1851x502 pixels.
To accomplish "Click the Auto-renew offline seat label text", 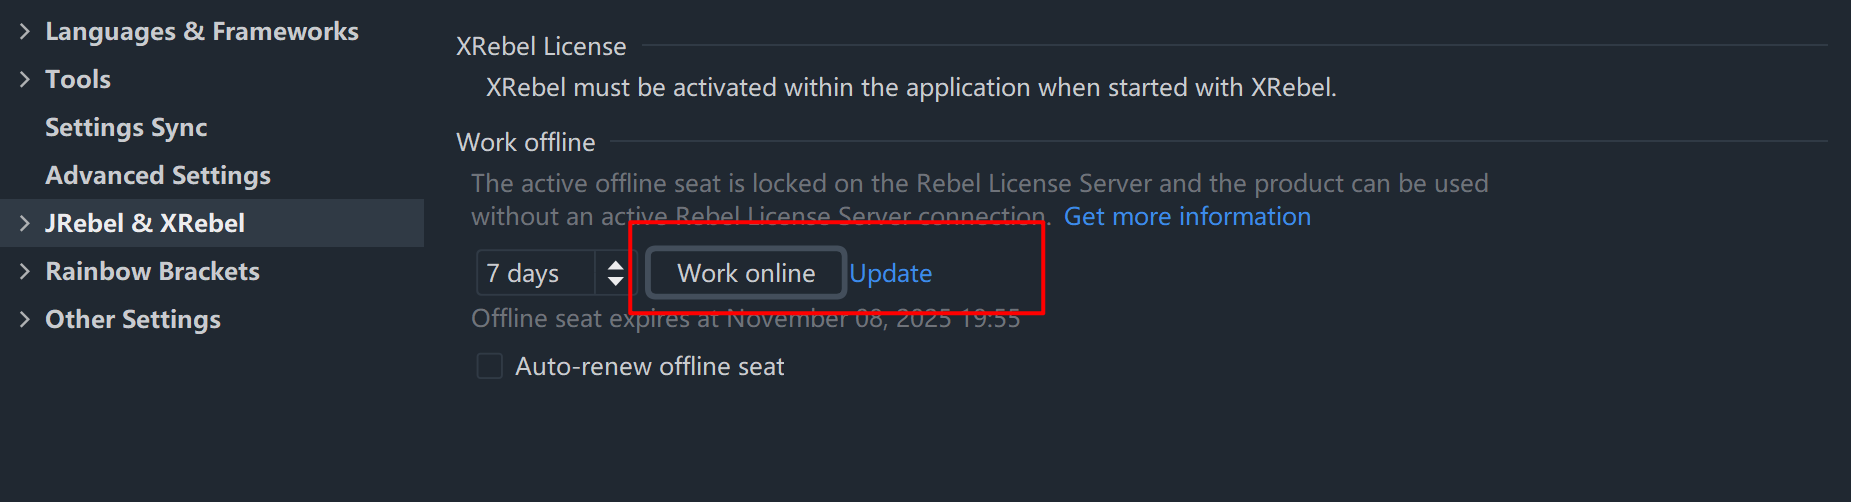I will click(649, 367).
